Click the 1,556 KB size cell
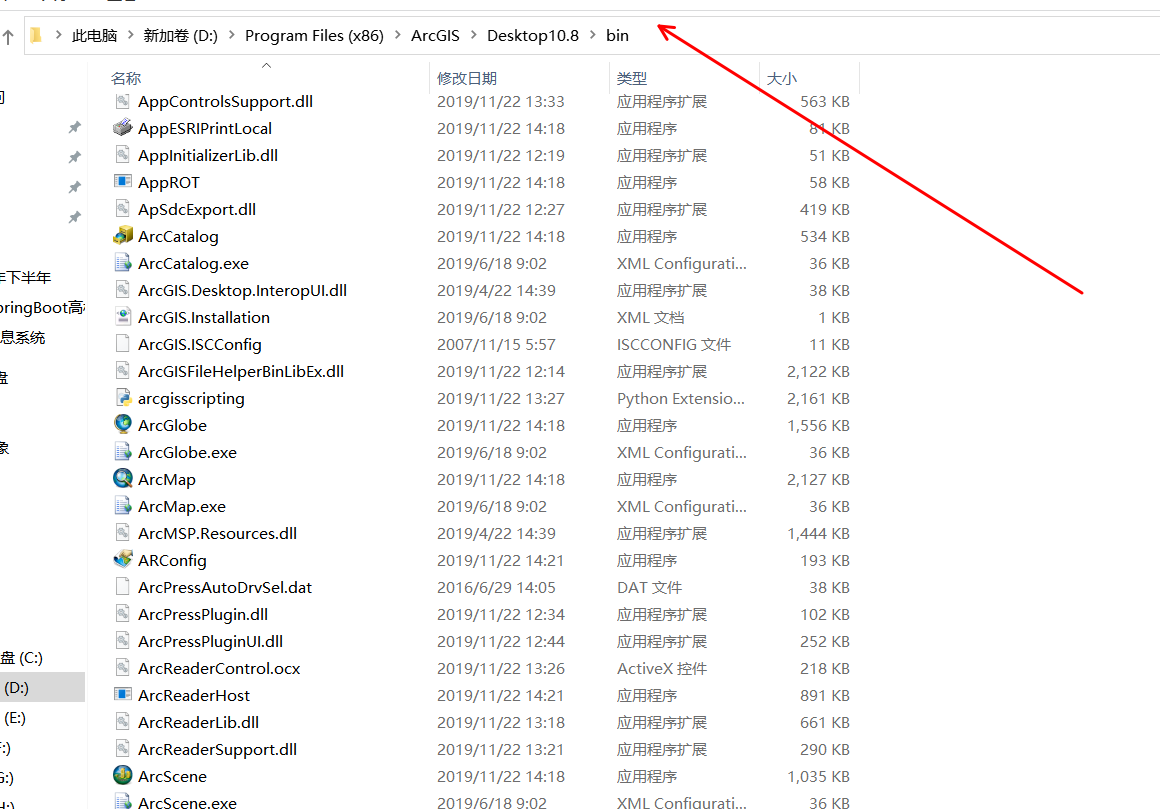 pos(817,425)
